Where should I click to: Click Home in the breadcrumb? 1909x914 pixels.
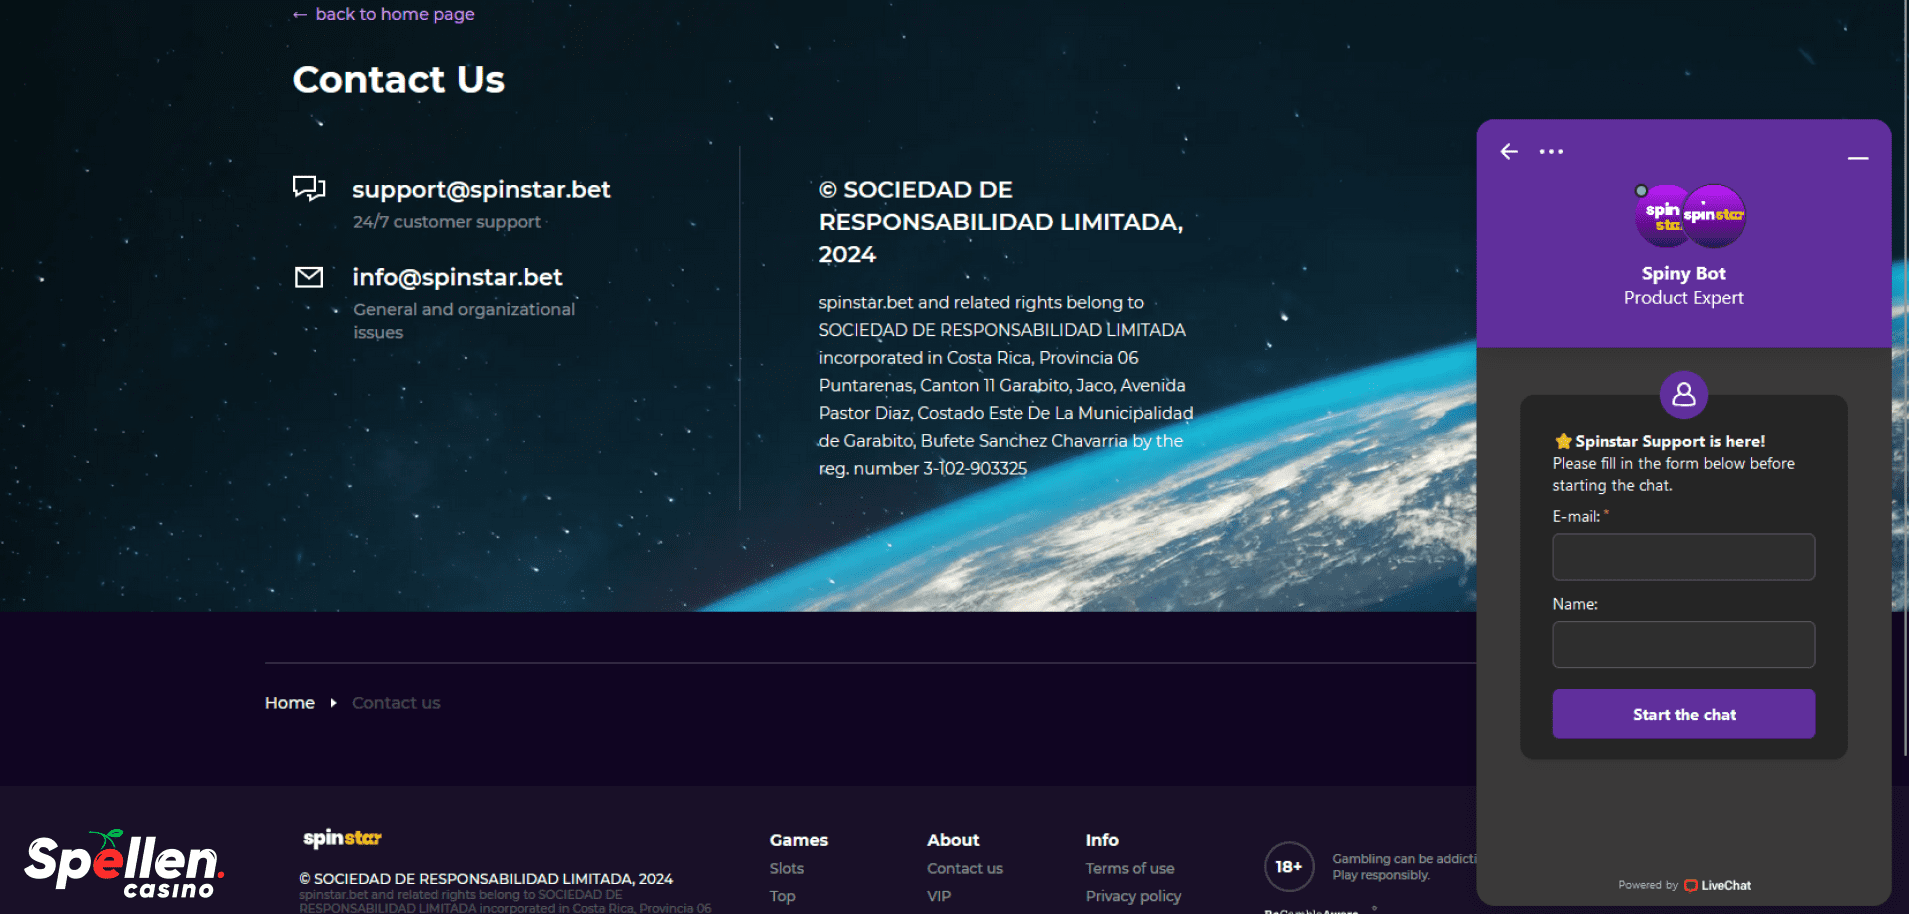tap(290, 703)
